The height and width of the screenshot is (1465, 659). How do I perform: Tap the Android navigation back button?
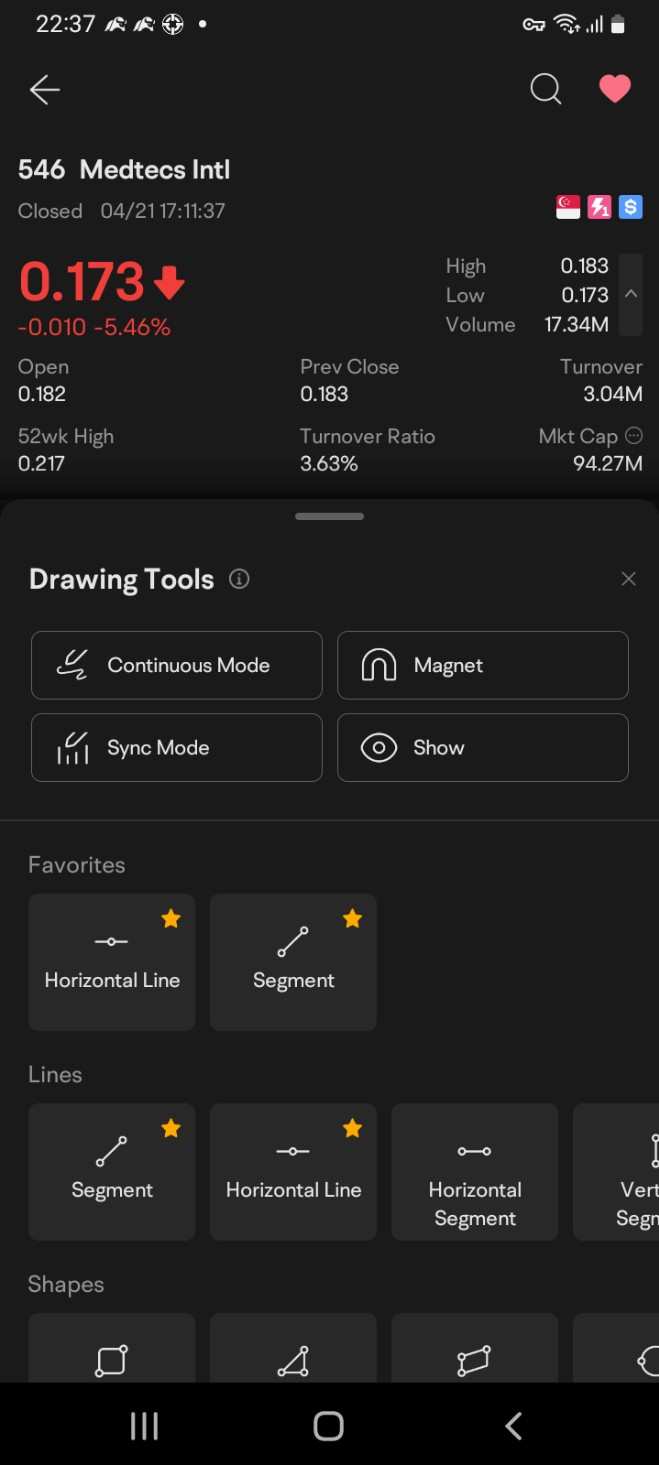point(514,1425)
